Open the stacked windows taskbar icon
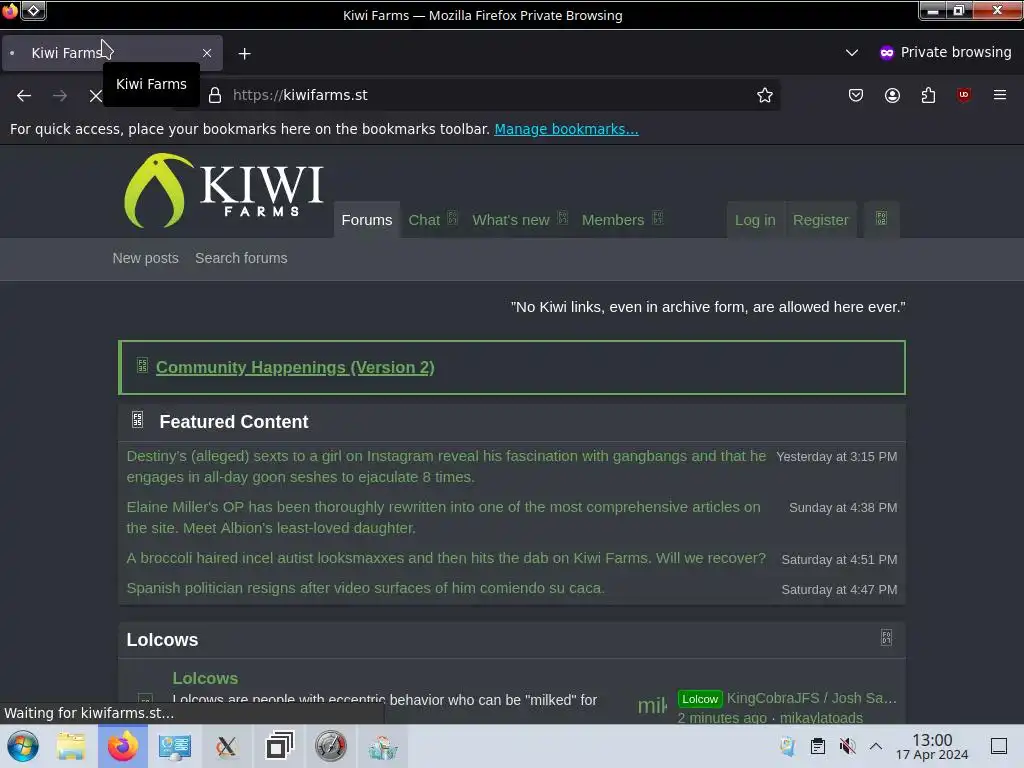This screenshot has width=1024, height=768. (279, 746)
